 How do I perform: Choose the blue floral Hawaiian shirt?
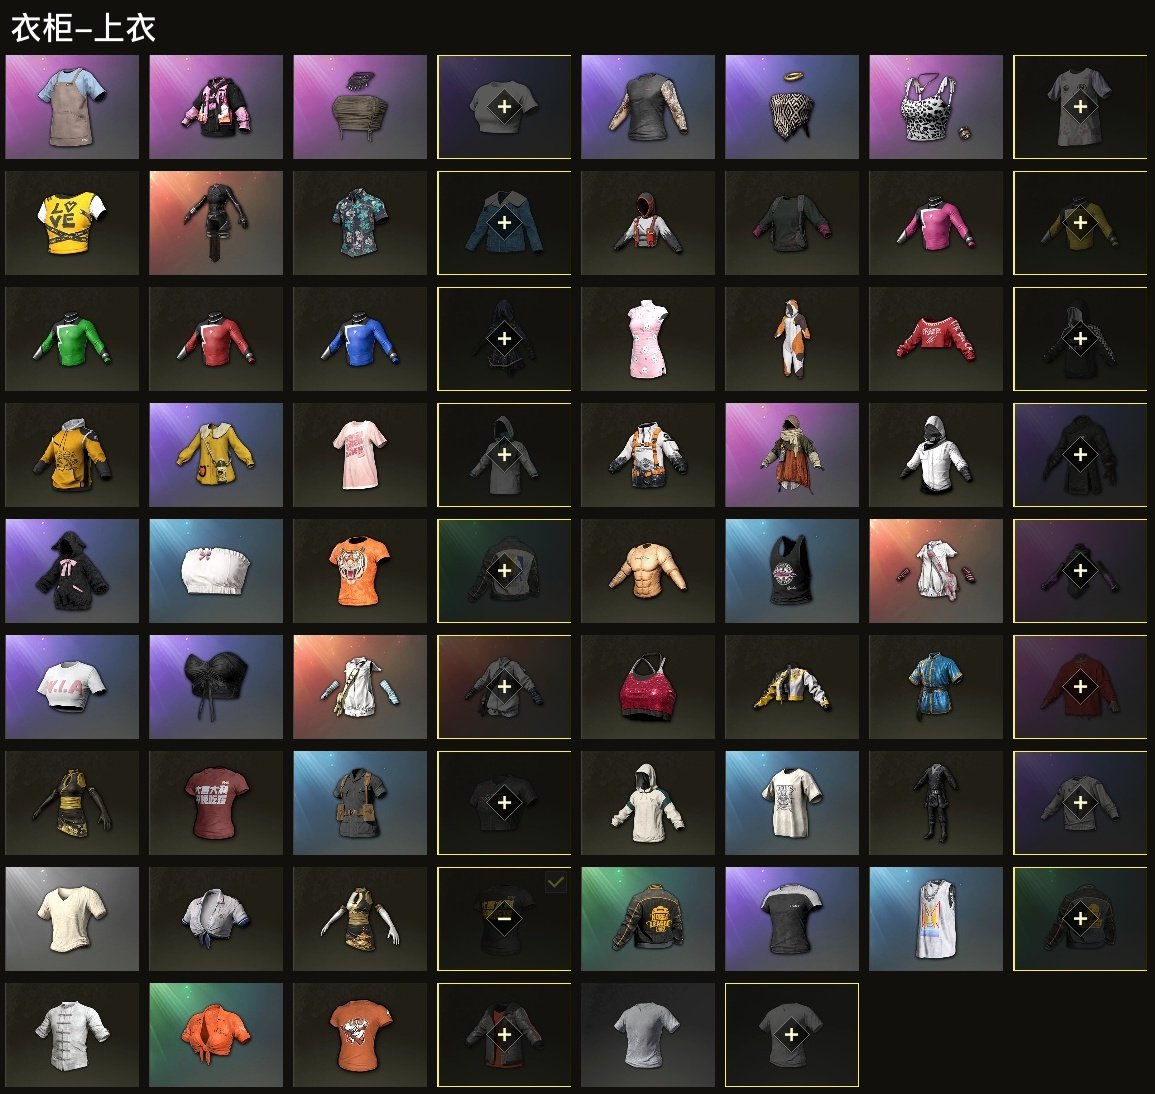[x=359, y=222]
